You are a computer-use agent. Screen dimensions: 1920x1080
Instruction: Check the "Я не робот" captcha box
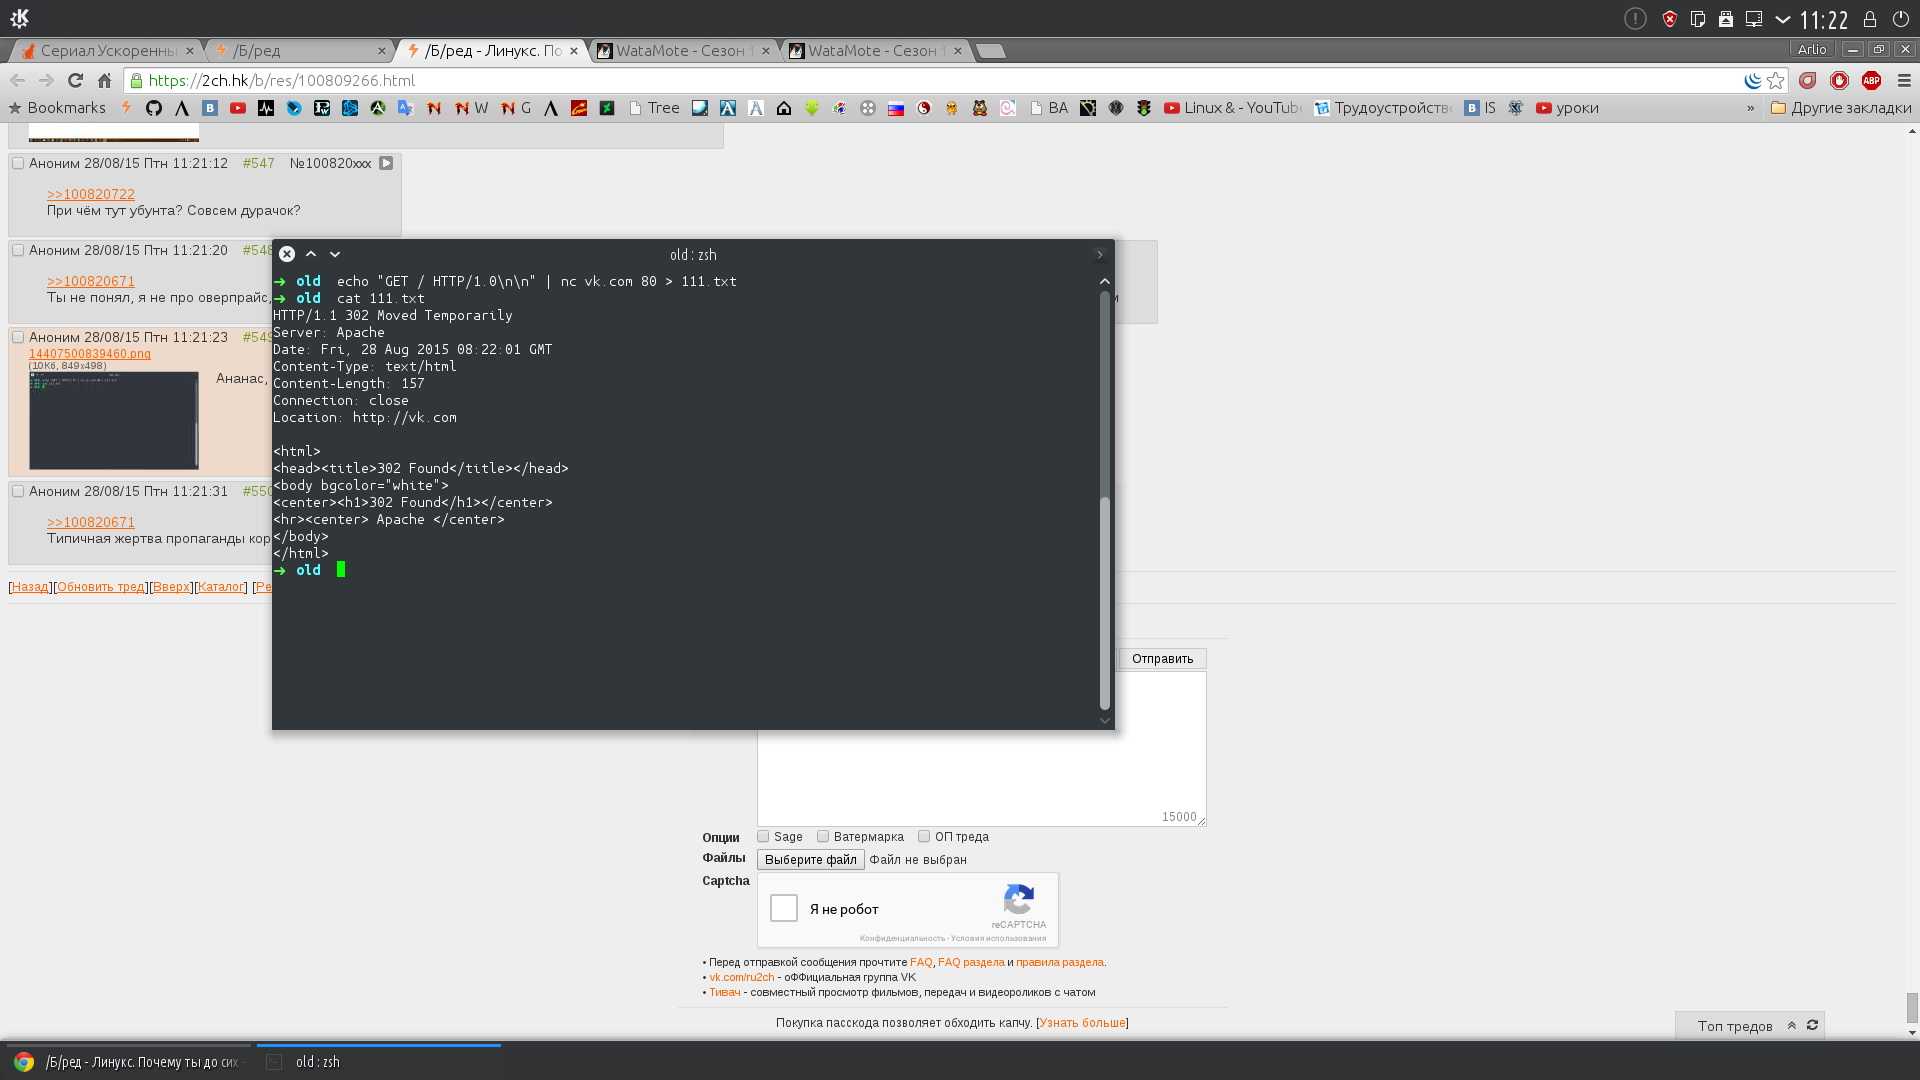click(x=784, y=908)
